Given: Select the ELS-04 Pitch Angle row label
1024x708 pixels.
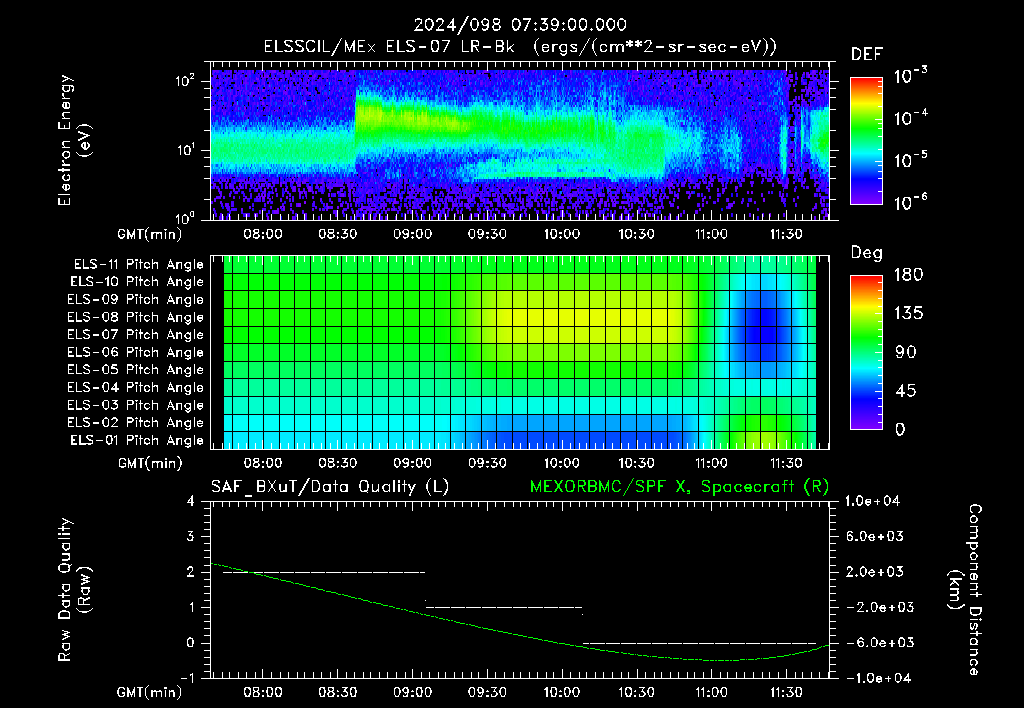Looking at the screenshot, I should tap(135, 387).
